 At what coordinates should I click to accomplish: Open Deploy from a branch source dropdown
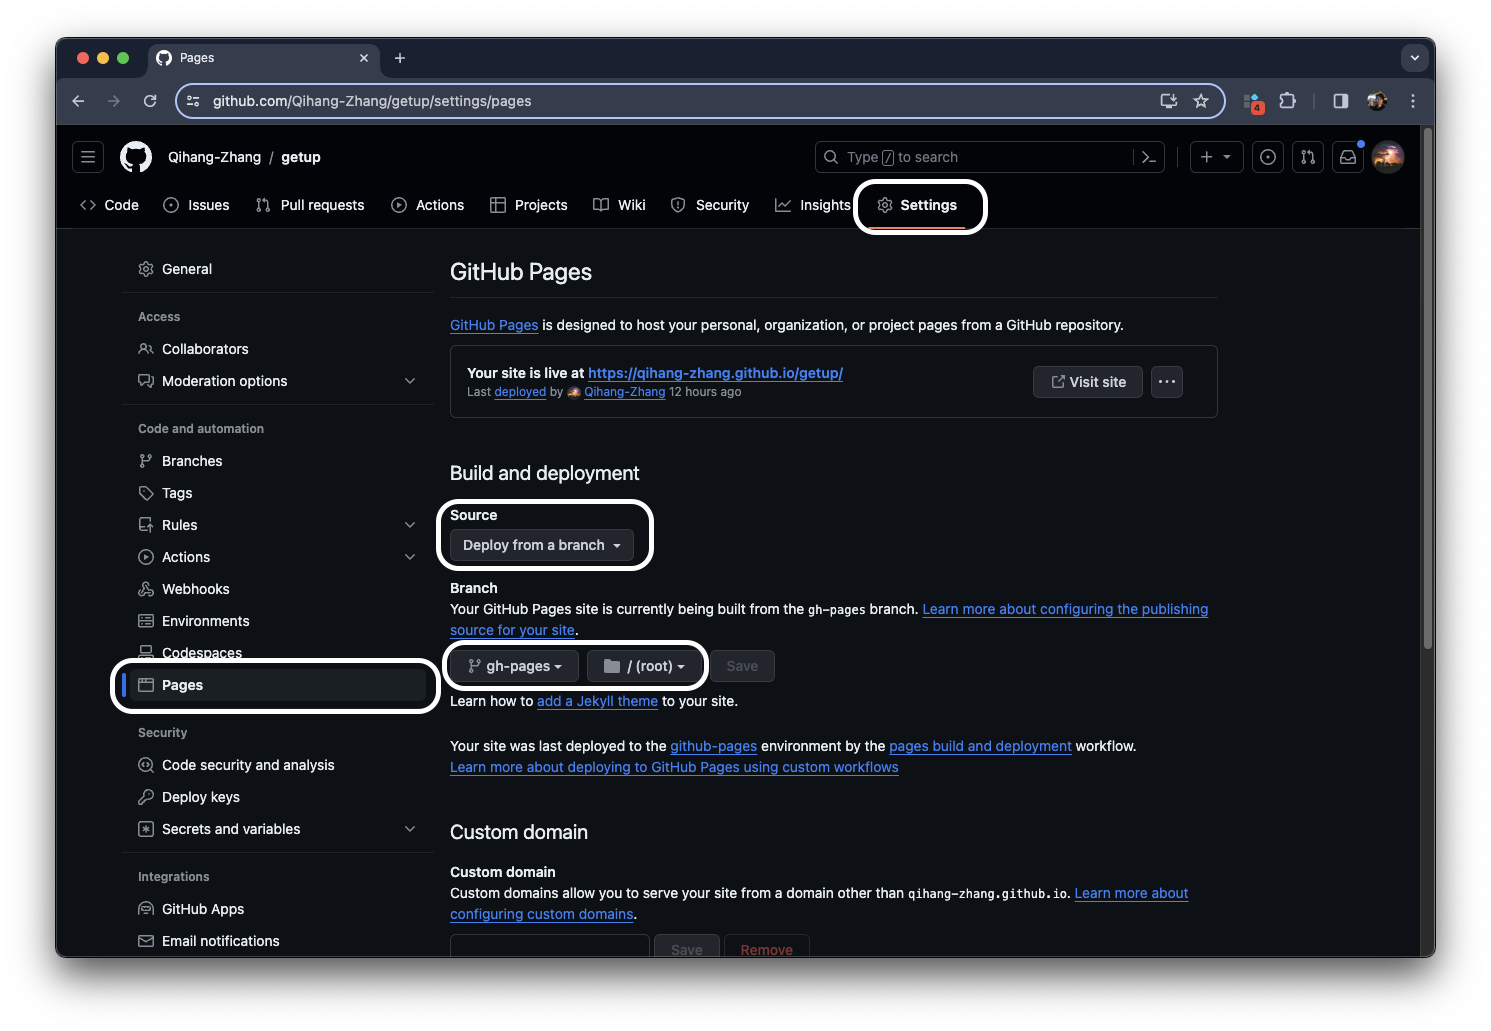pos(542,545)
